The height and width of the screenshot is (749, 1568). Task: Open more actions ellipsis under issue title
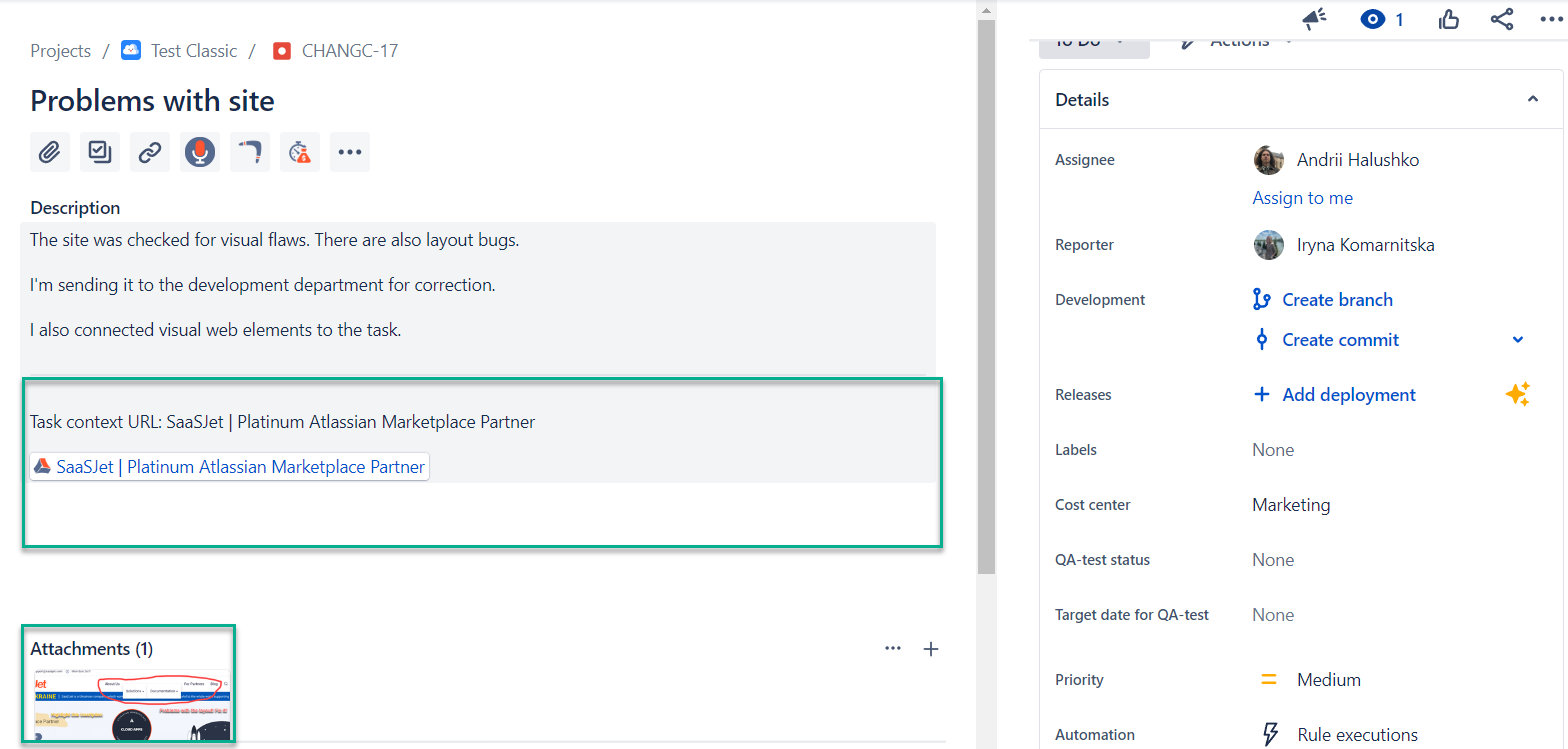click(x=350, y=152)
